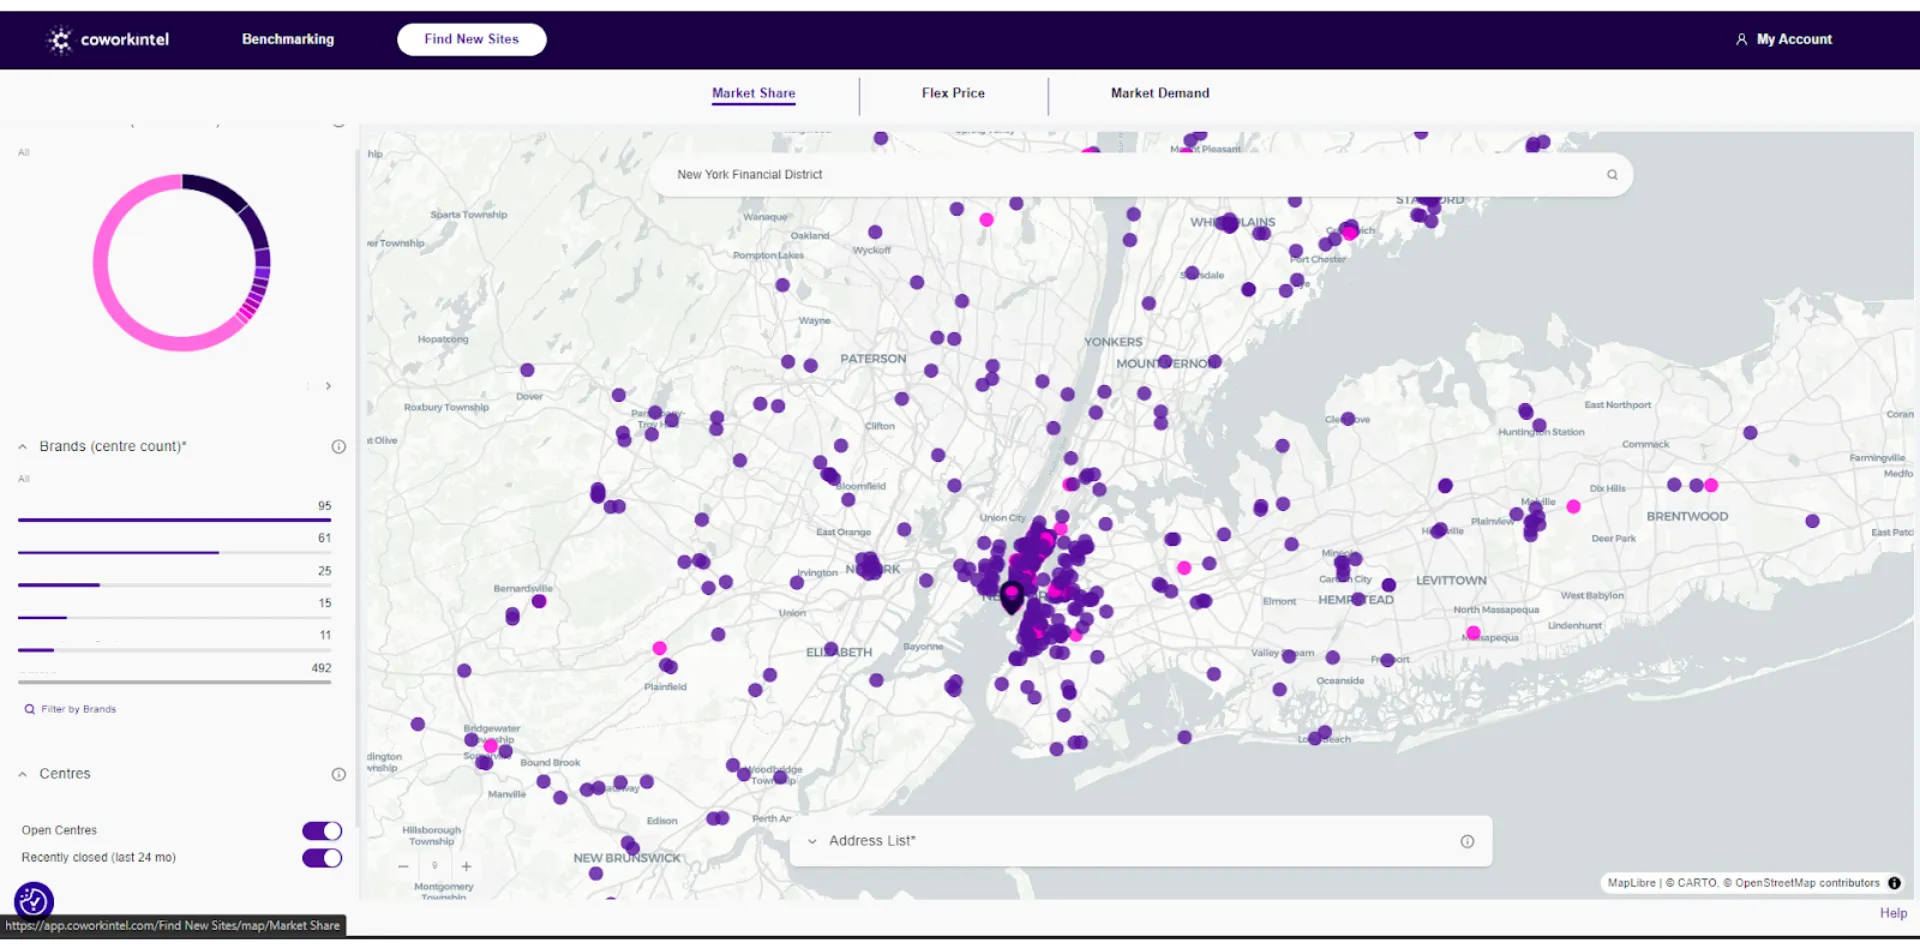
Task: Open the help chat bubble at bottom left
Action: pyautogui.click(x=33, y=901)
